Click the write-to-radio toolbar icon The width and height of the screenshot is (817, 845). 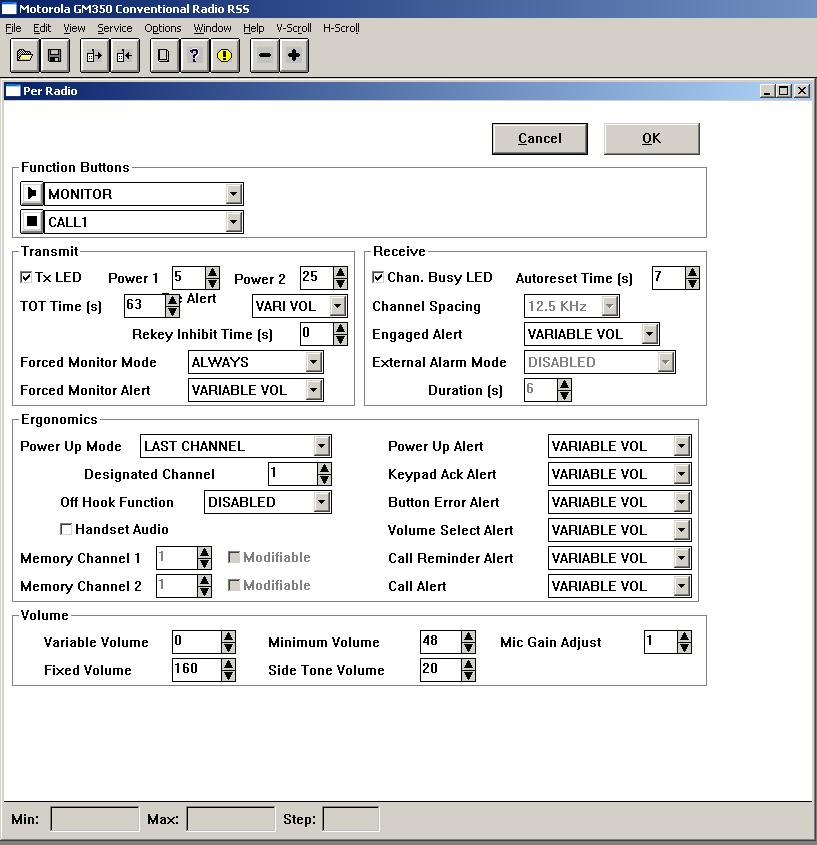tap(124, 56)
